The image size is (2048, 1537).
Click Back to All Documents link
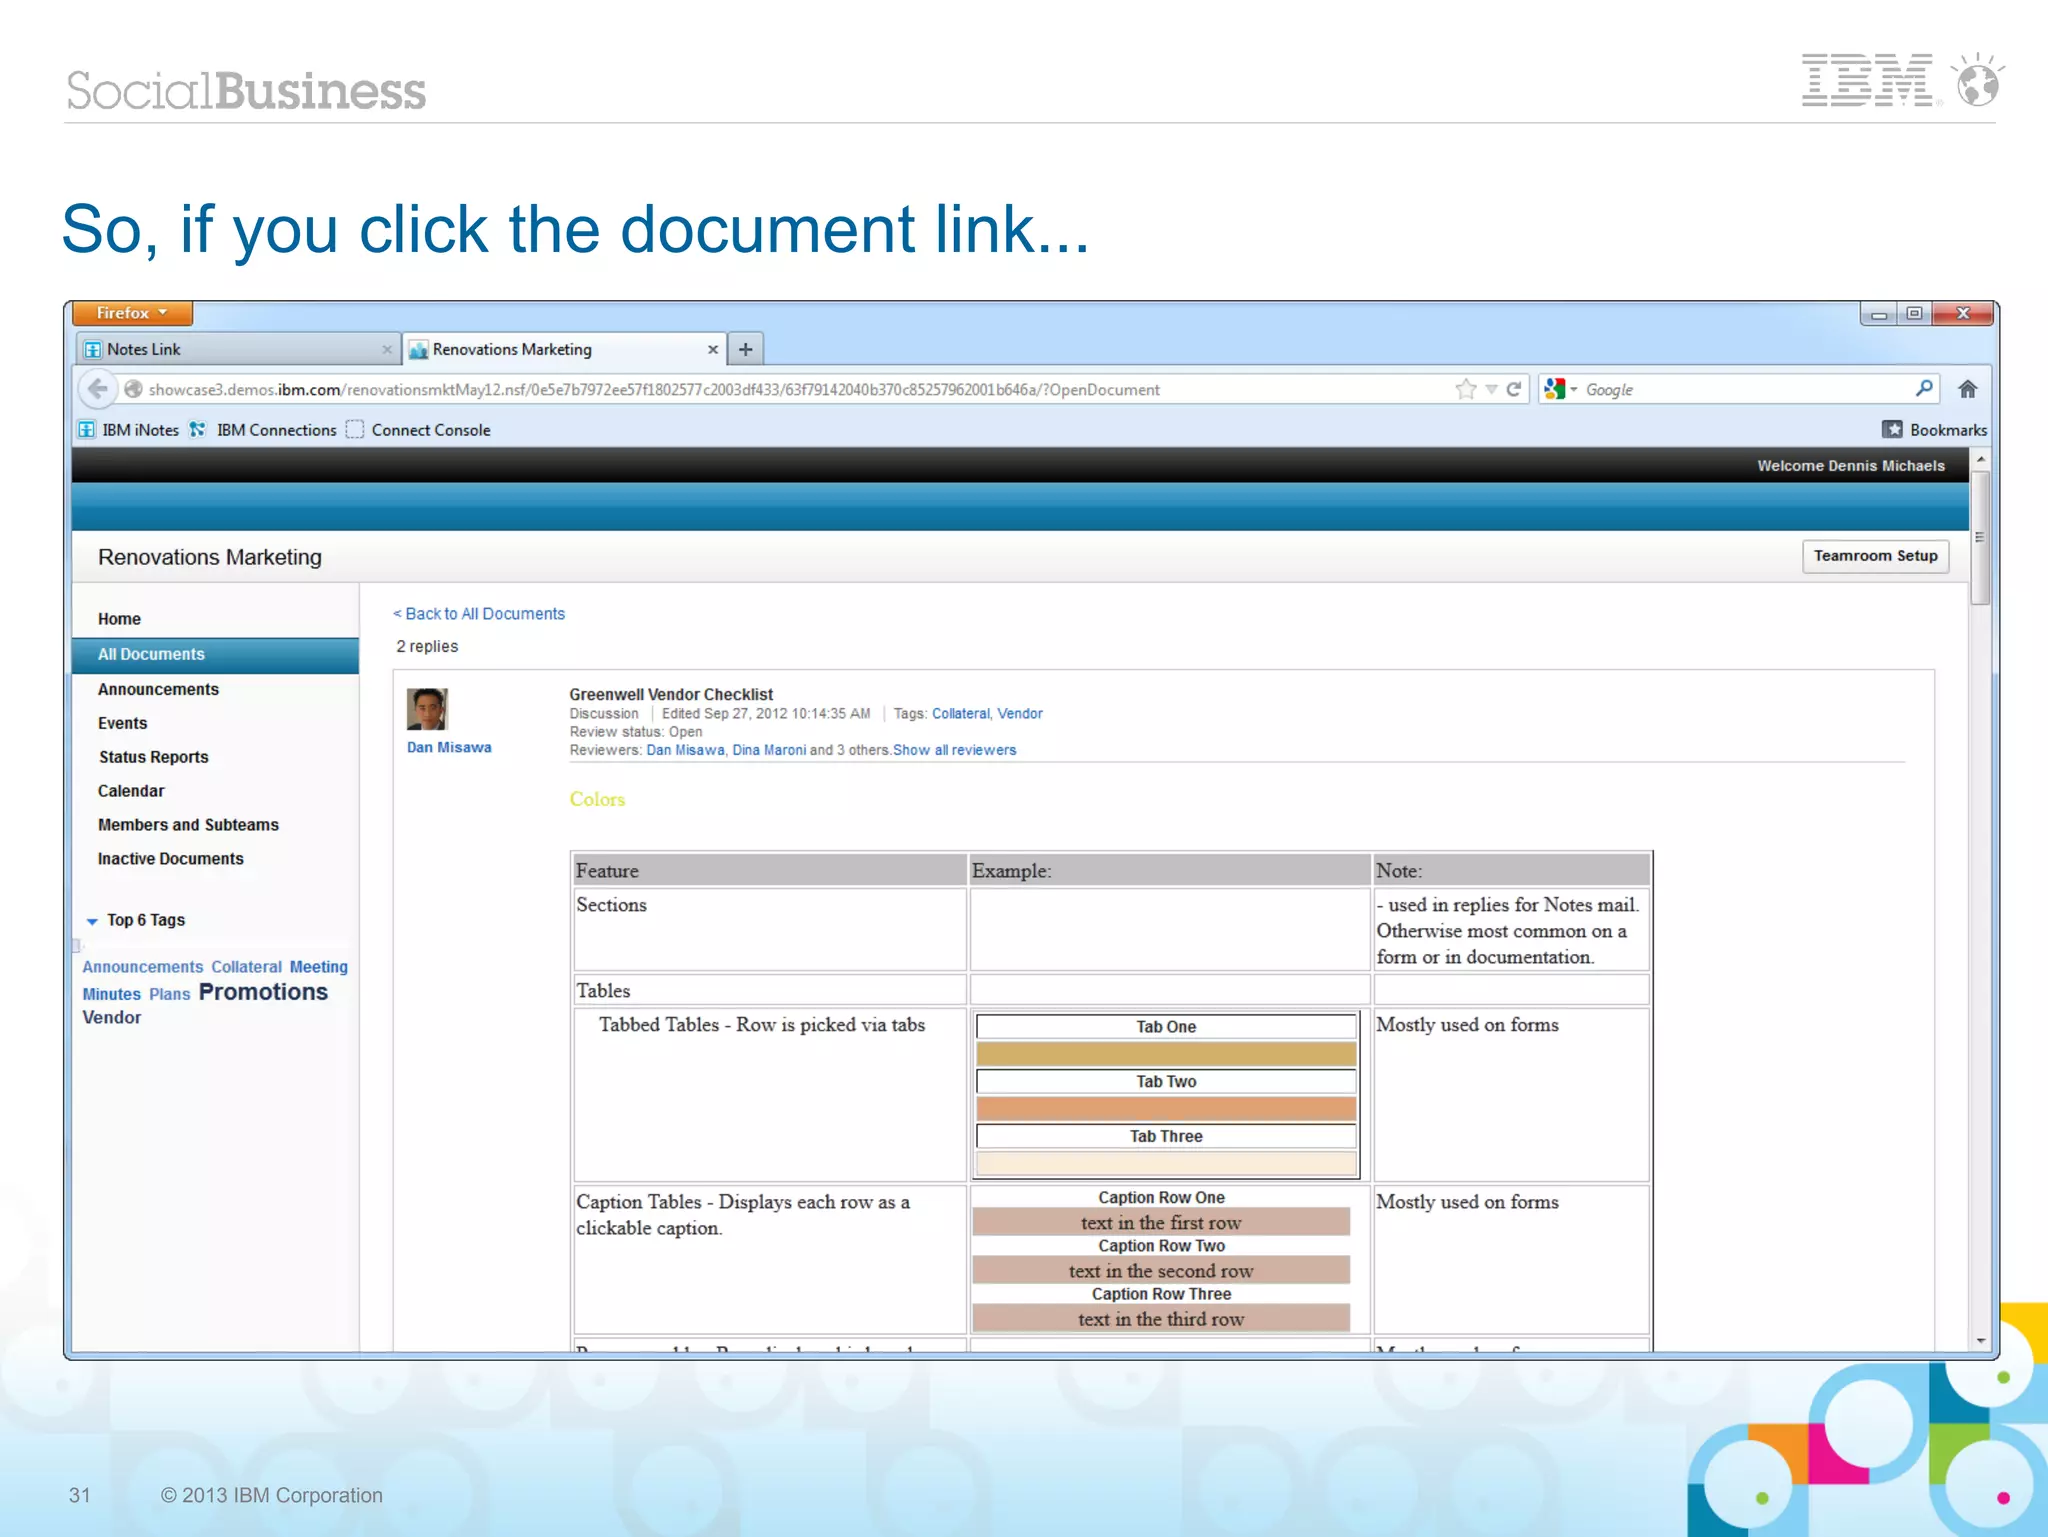479,614
